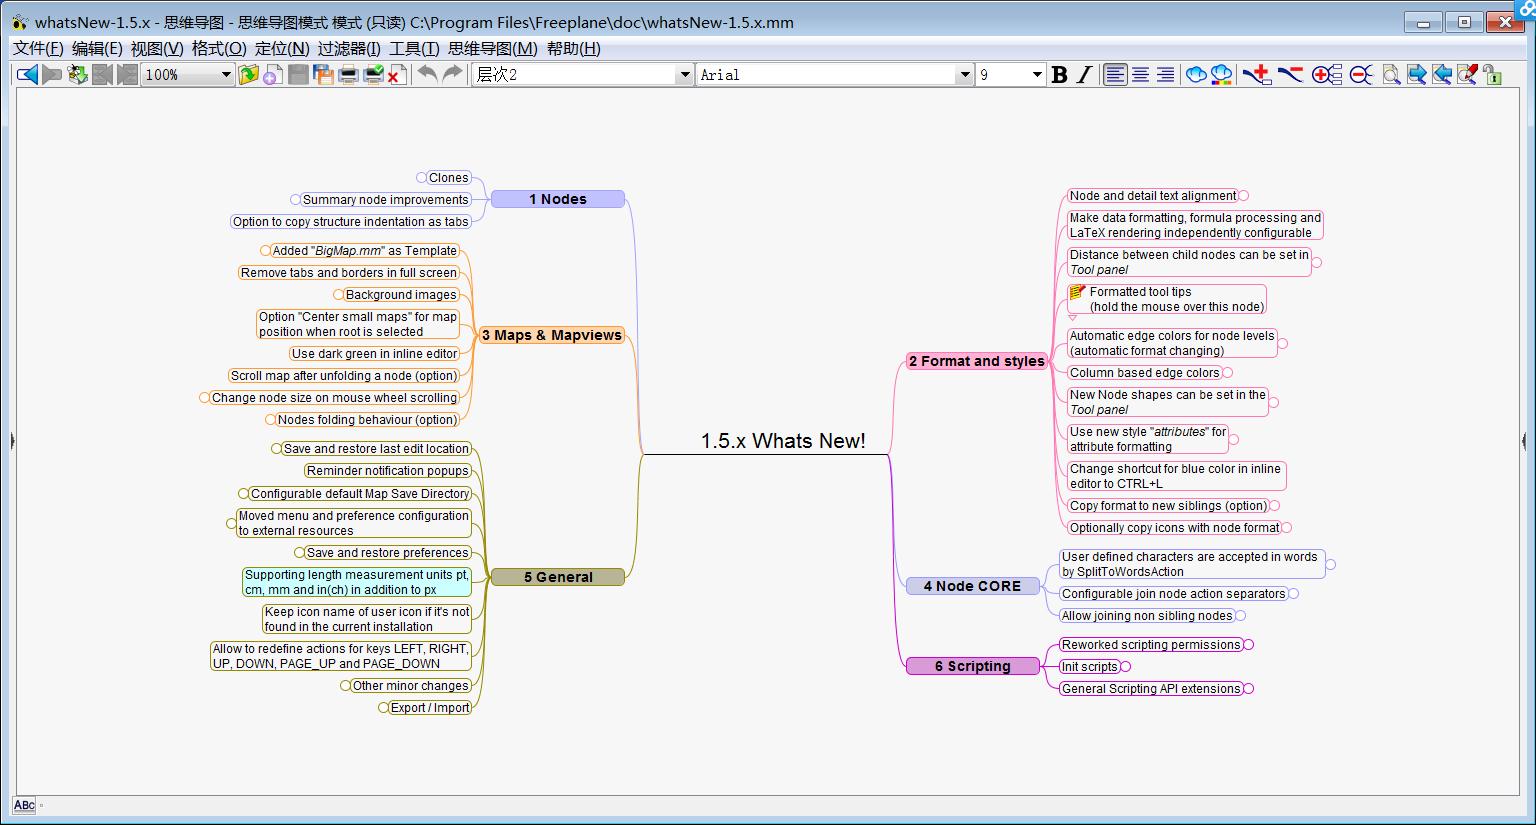
Task: Click the right side panel collapse handle
Action: [1525, 439]
